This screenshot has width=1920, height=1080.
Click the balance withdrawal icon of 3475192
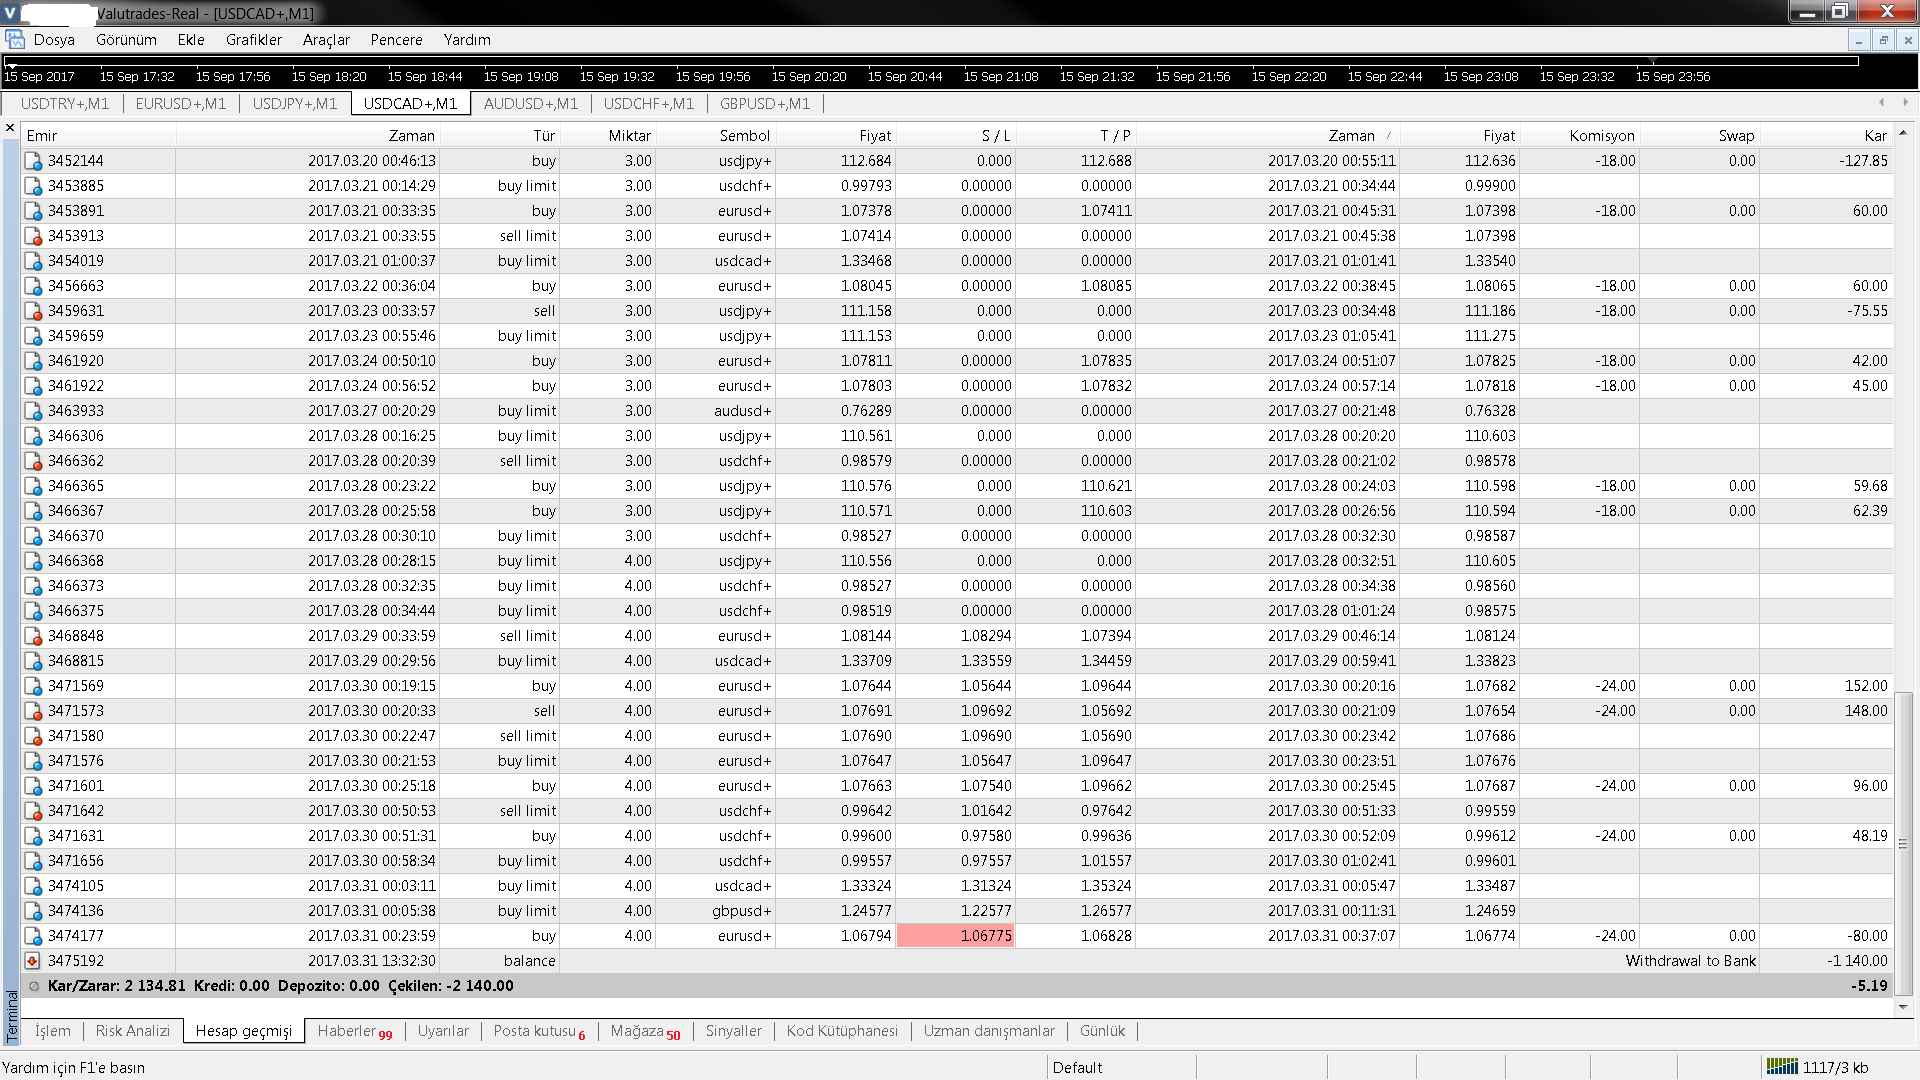pos(33,961)
